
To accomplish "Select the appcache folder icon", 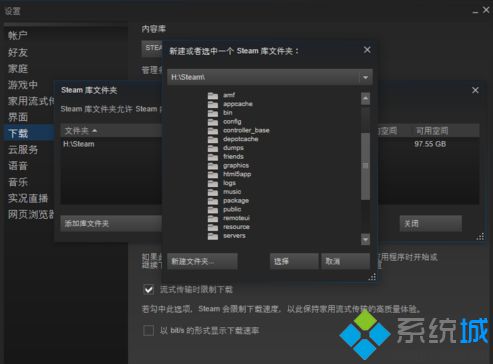I will point(213,104).
